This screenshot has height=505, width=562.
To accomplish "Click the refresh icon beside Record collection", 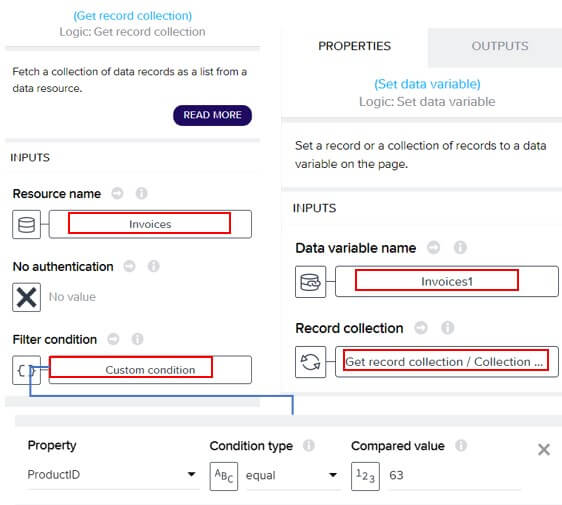I will 310,362.
